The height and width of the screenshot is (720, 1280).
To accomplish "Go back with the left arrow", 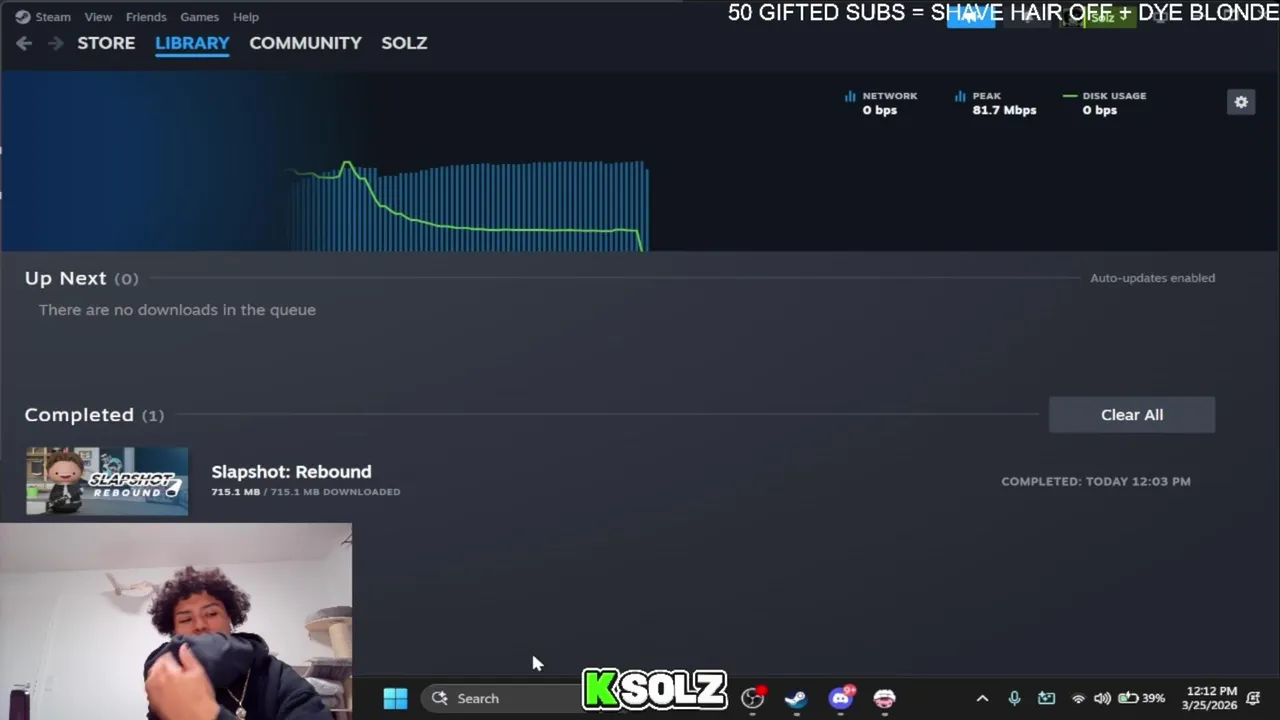I will click(24, 43).
